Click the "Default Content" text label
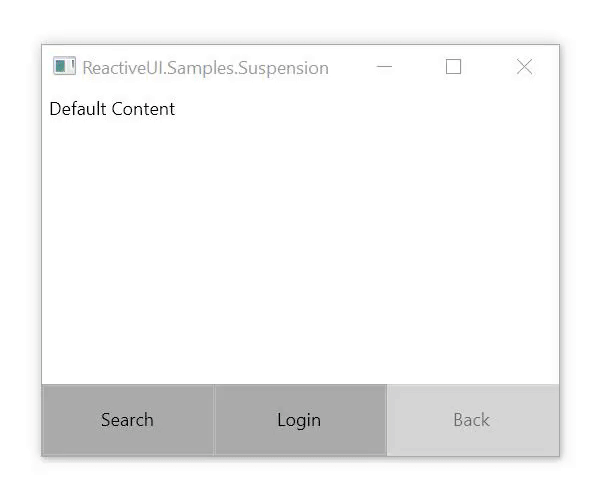 pyautogui.click(x=112, y=109)
